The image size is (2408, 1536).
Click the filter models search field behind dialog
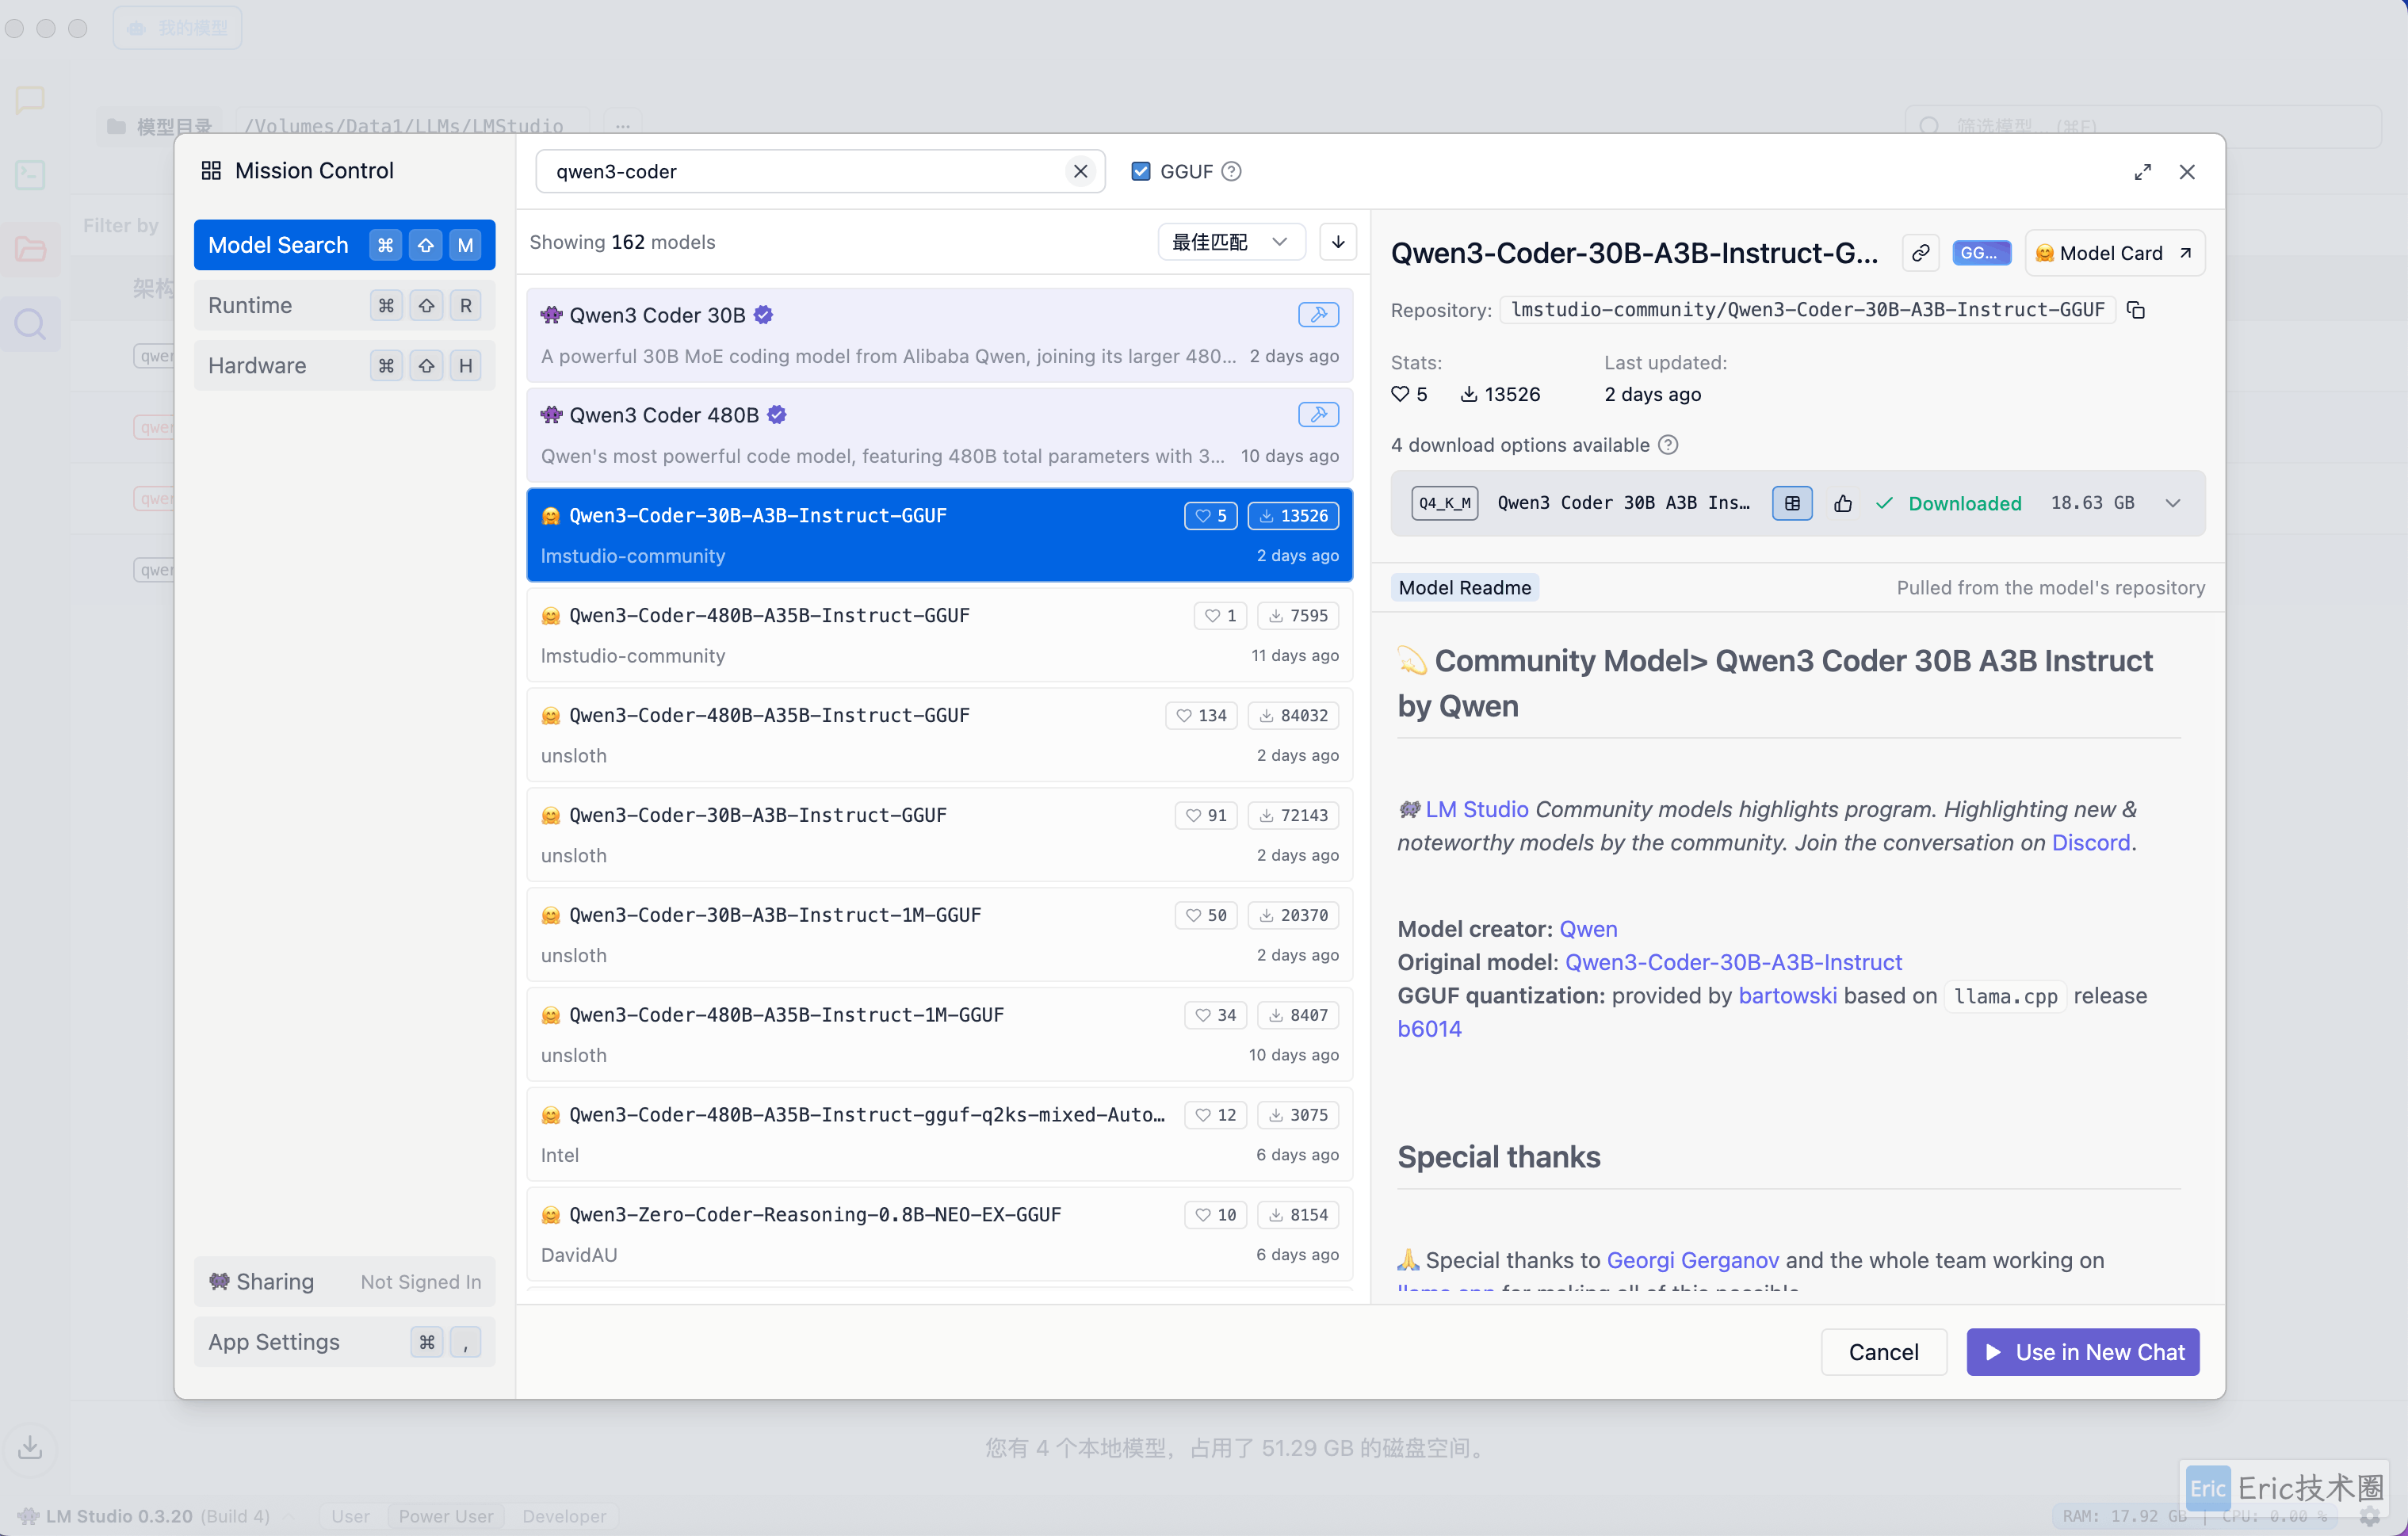[x=2143, y=126]
